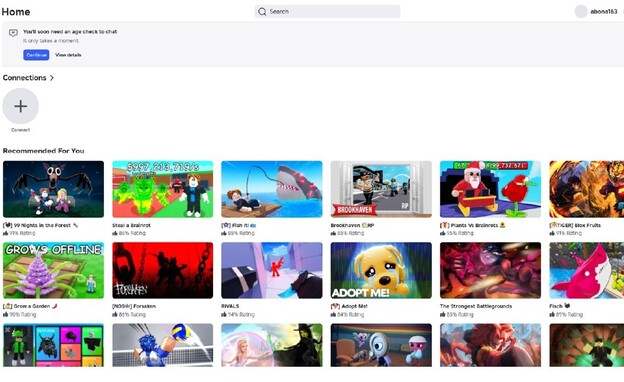The height and width of the screenshot is (382, 624).
Task: Open the Fisch game thumbnail
Action: [x=587, y=270]
